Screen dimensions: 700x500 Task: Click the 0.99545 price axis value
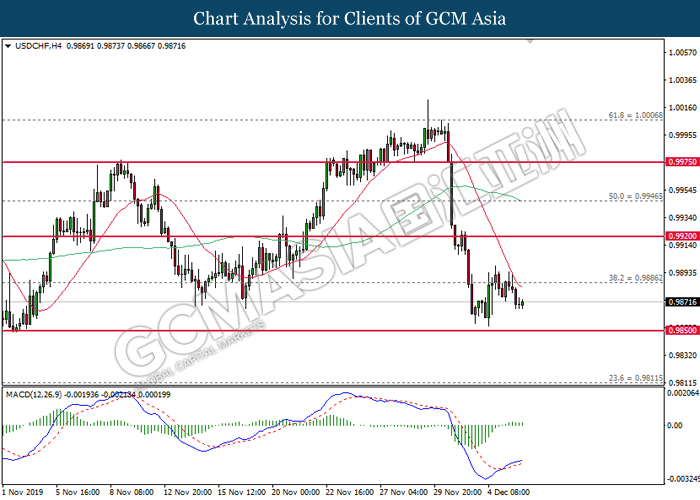click(683, 190)
